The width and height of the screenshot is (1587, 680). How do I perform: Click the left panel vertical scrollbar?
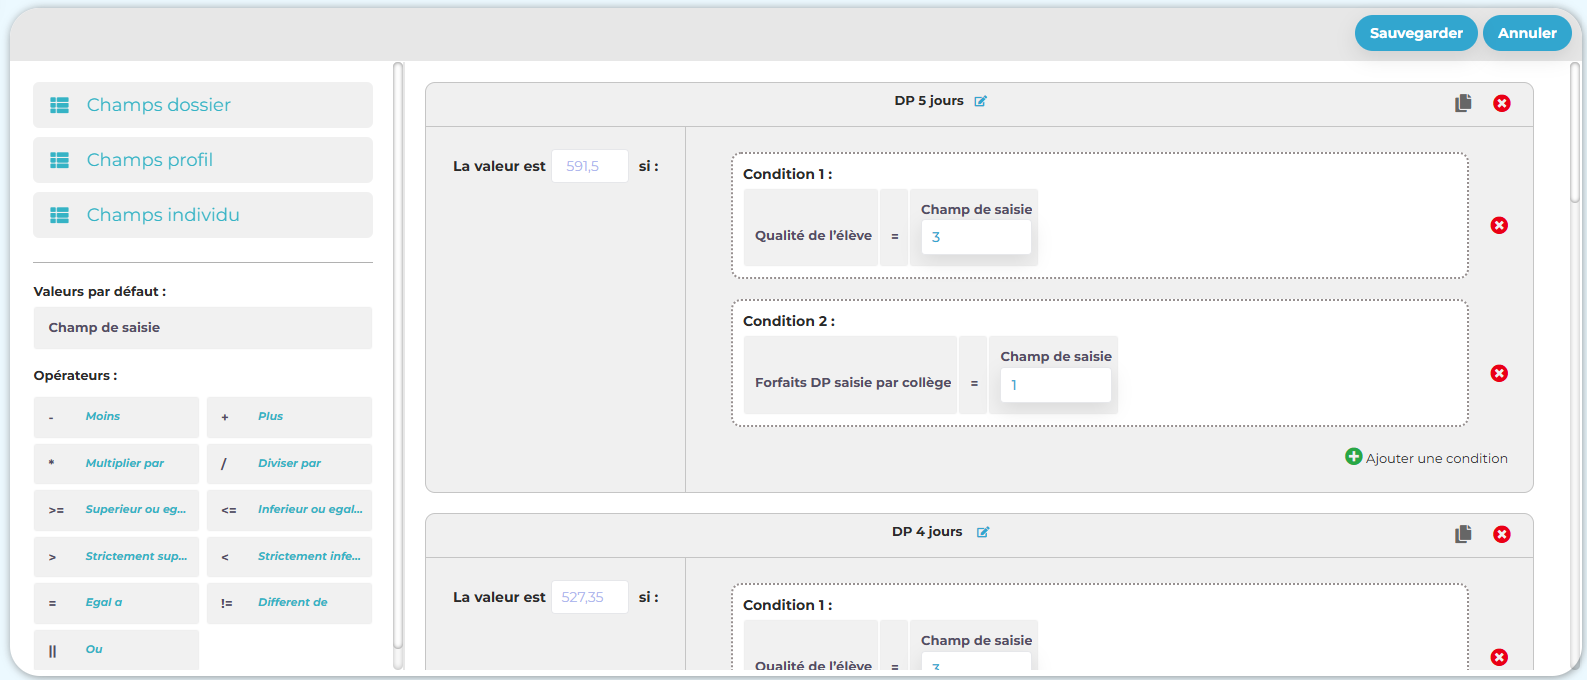tap(398, 360)
